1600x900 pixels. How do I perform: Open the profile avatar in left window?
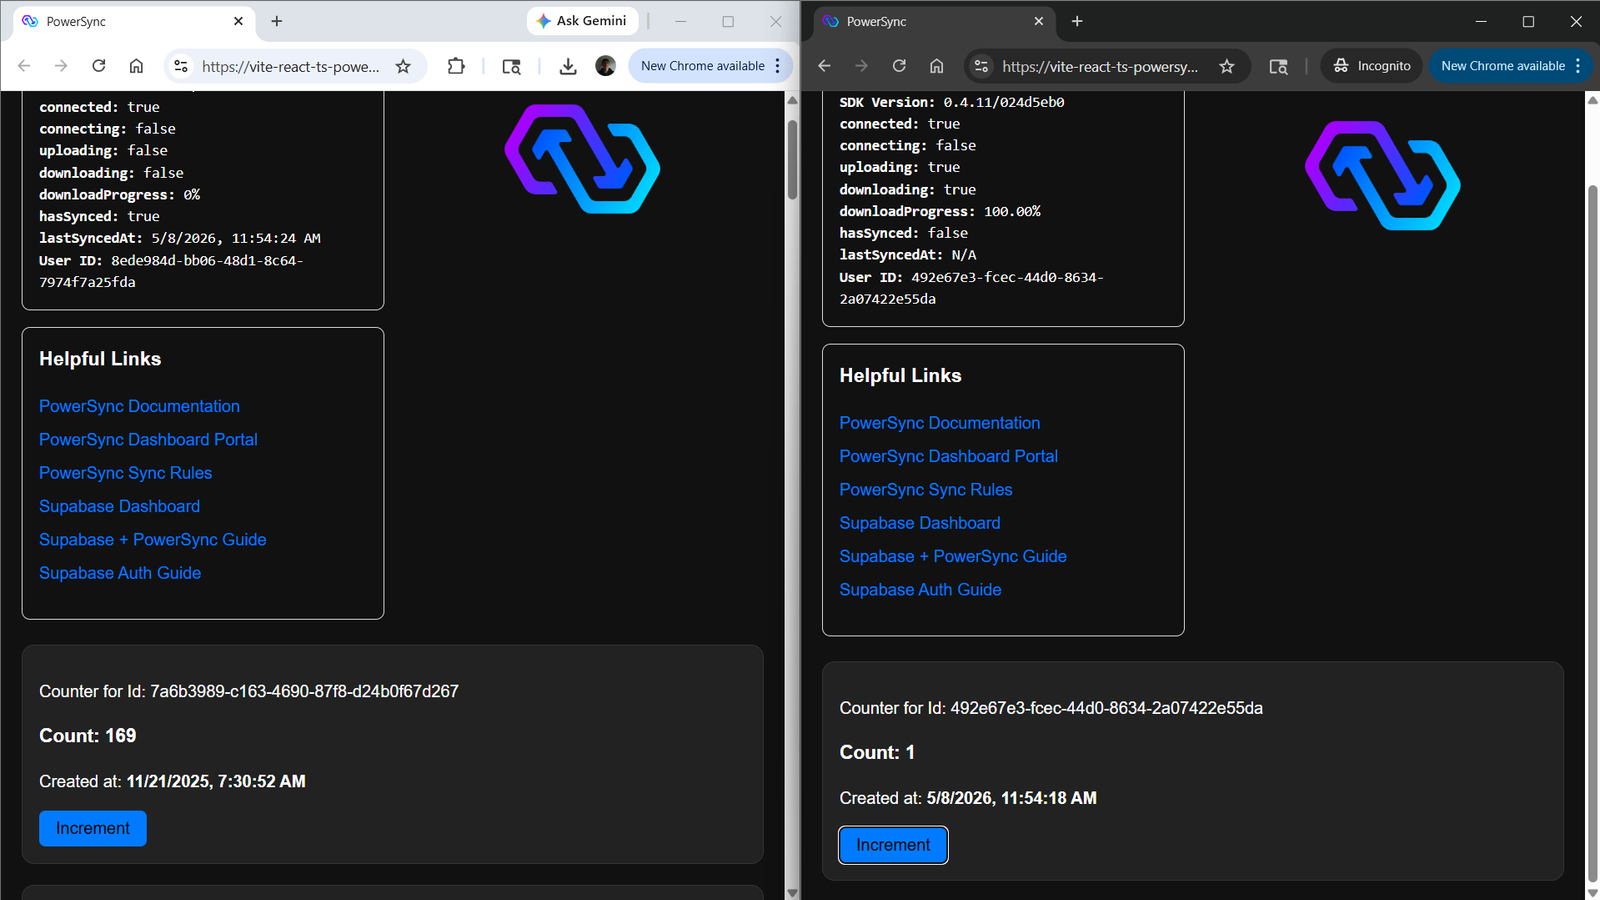605,66
